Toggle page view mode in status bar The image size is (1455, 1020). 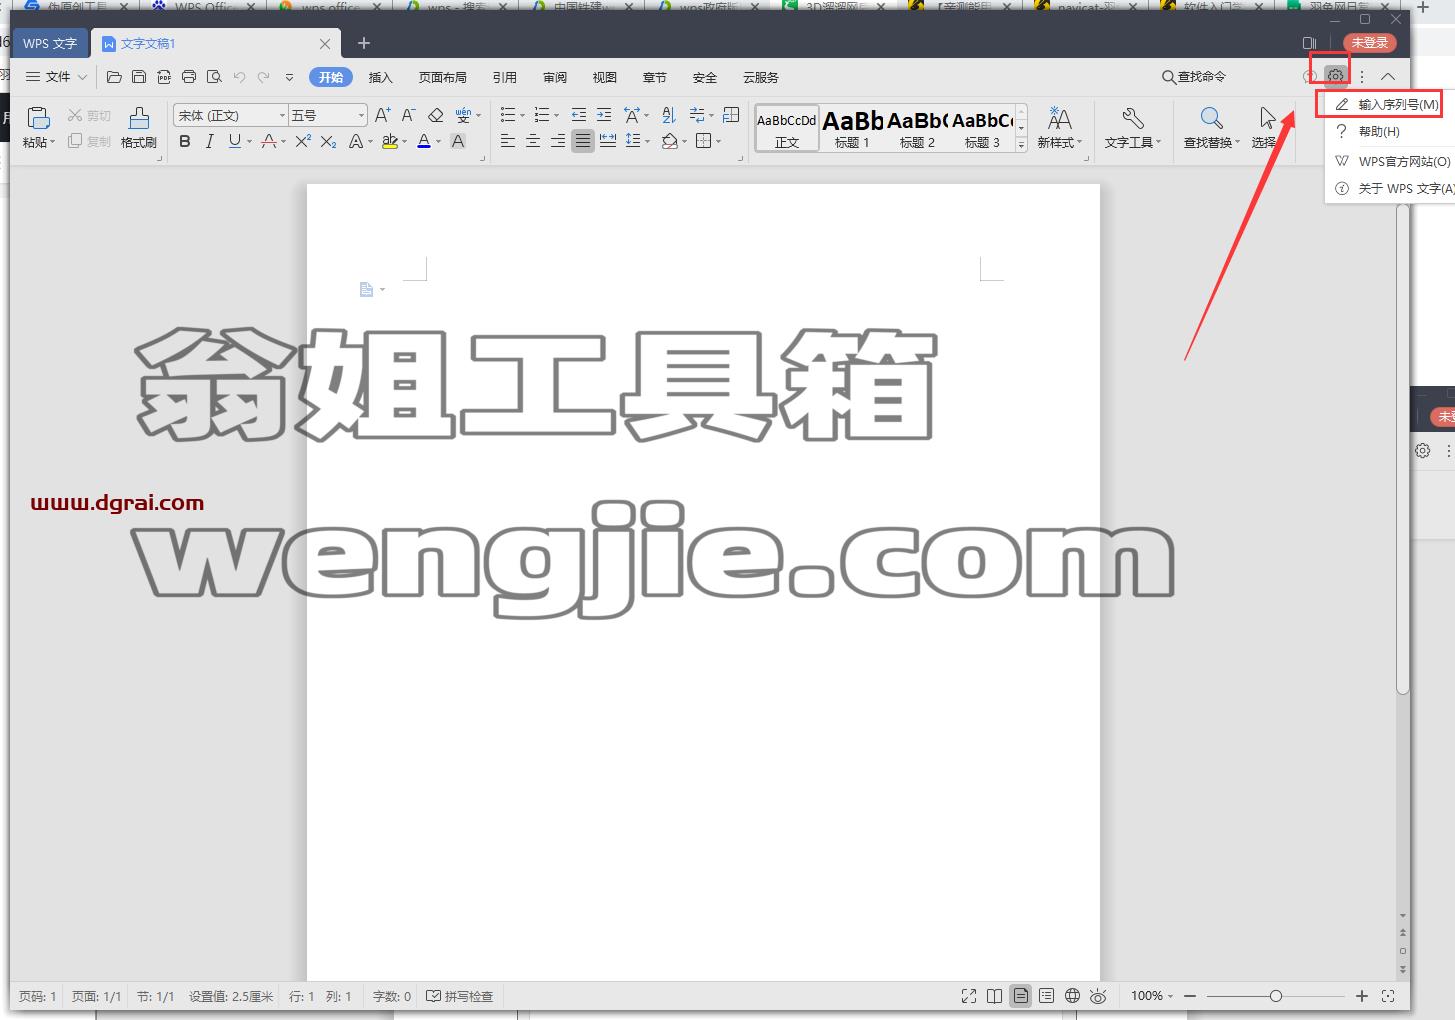point(1020,996)
